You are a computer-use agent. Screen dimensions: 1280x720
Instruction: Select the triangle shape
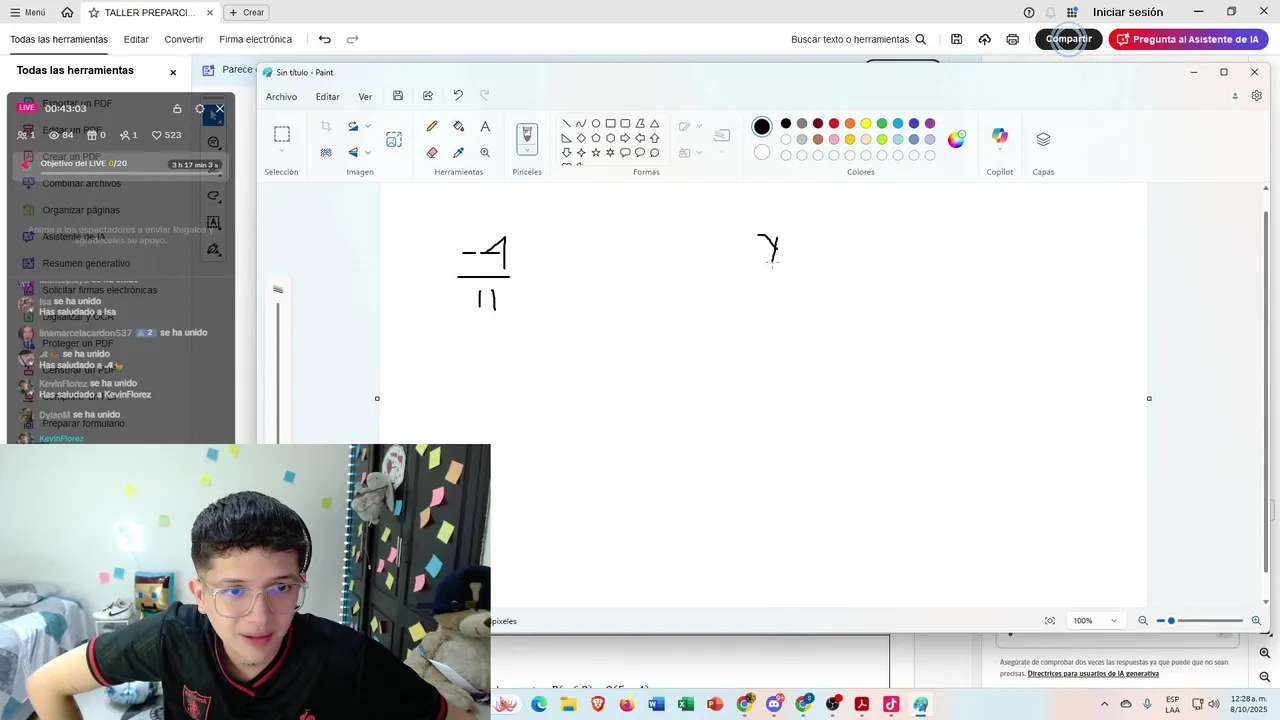[x=655, y=124]
